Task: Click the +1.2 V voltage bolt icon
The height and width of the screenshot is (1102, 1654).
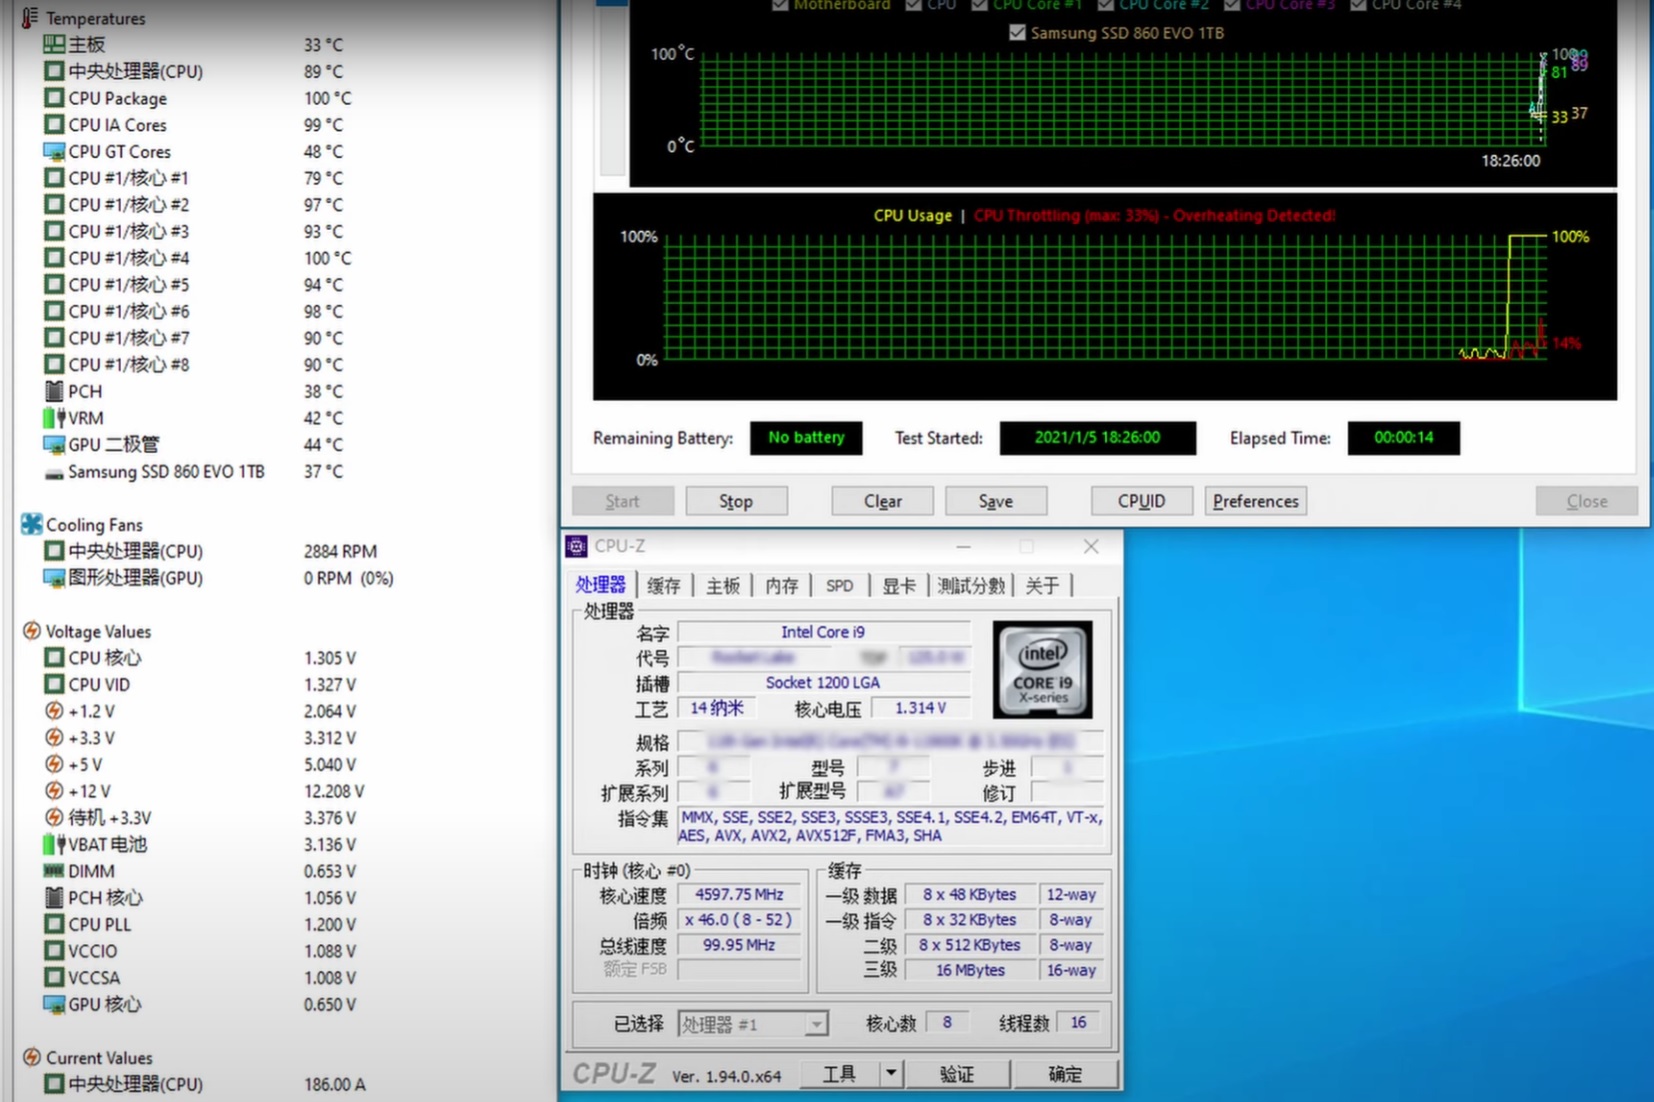Action: [54, 711]
